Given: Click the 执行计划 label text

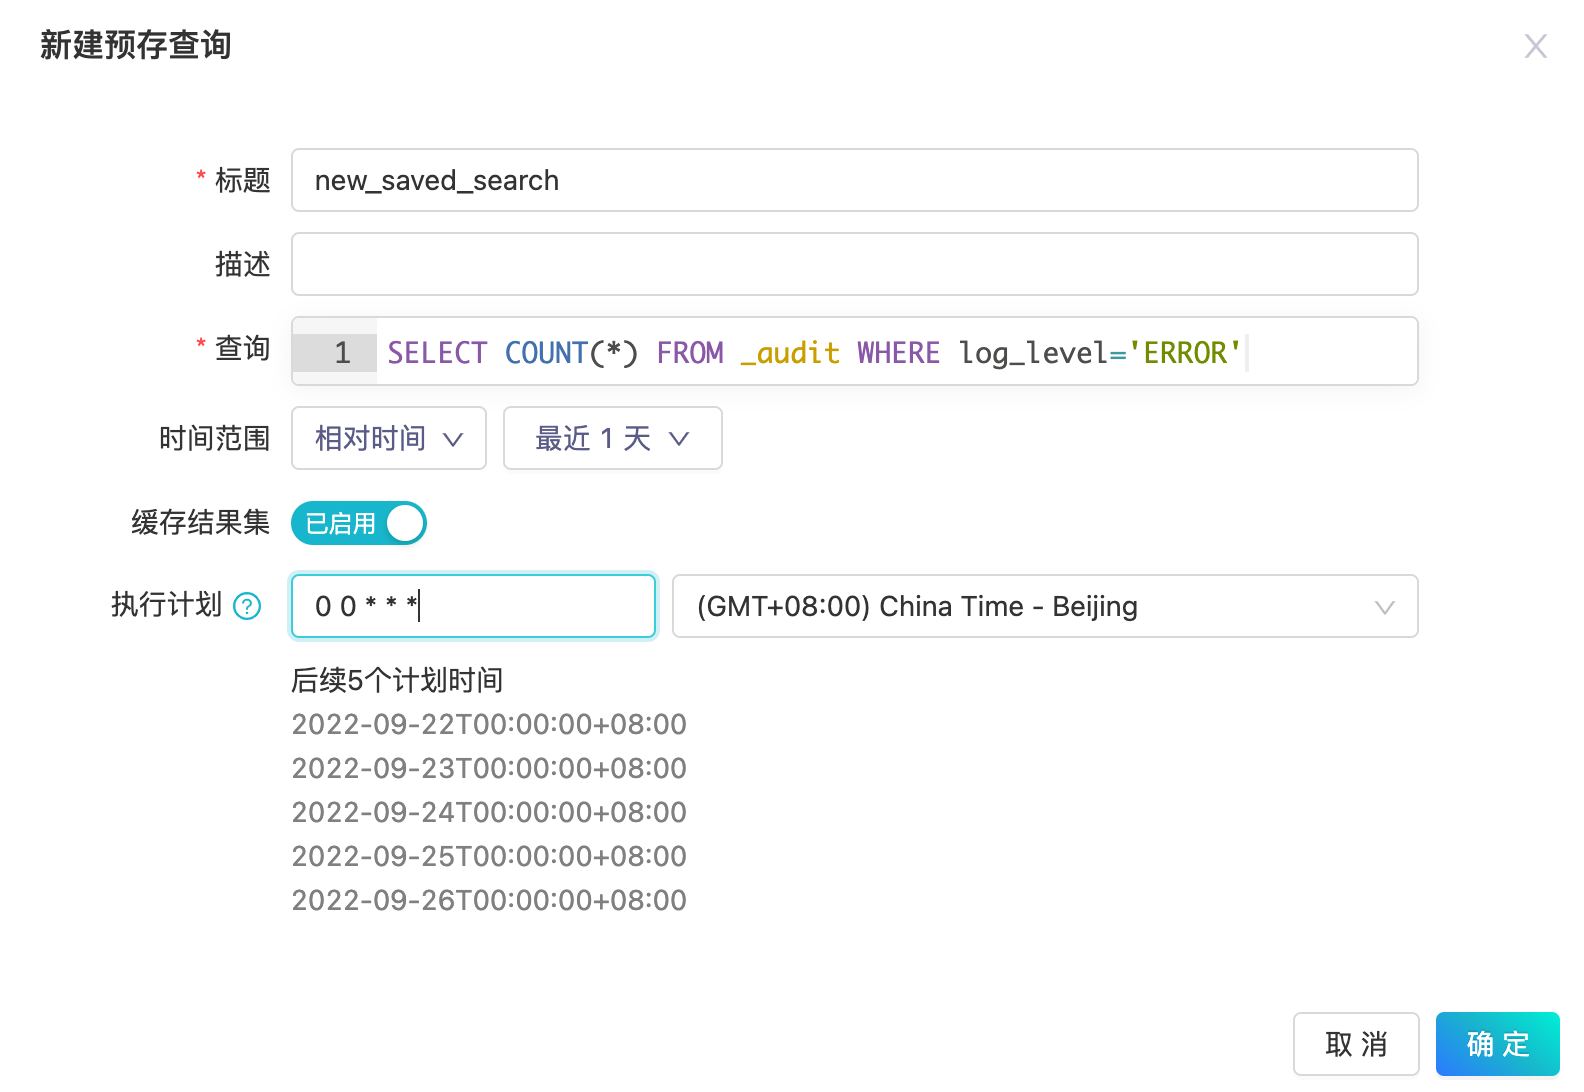Looking at the screenshot, I should coord(166,605).
